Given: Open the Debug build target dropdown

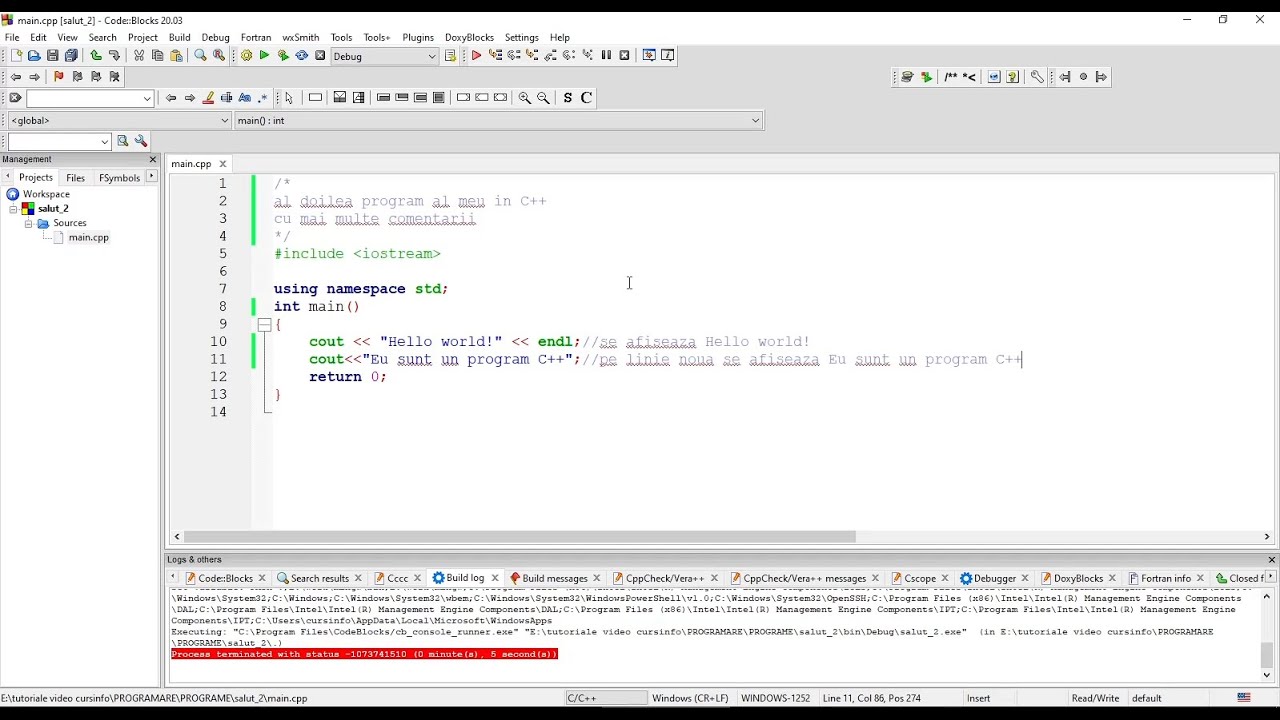Looking at the screenshot, I should click(x=384, y=56).
